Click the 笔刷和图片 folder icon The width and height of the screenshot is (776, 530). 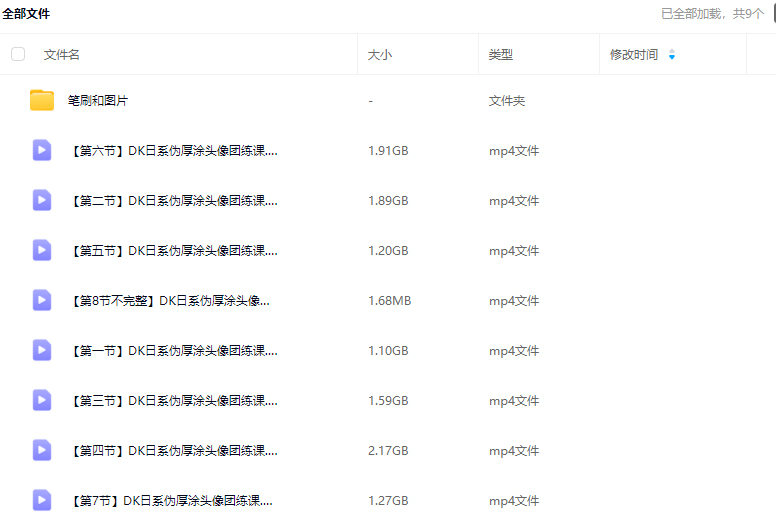(x=42, y=100)
